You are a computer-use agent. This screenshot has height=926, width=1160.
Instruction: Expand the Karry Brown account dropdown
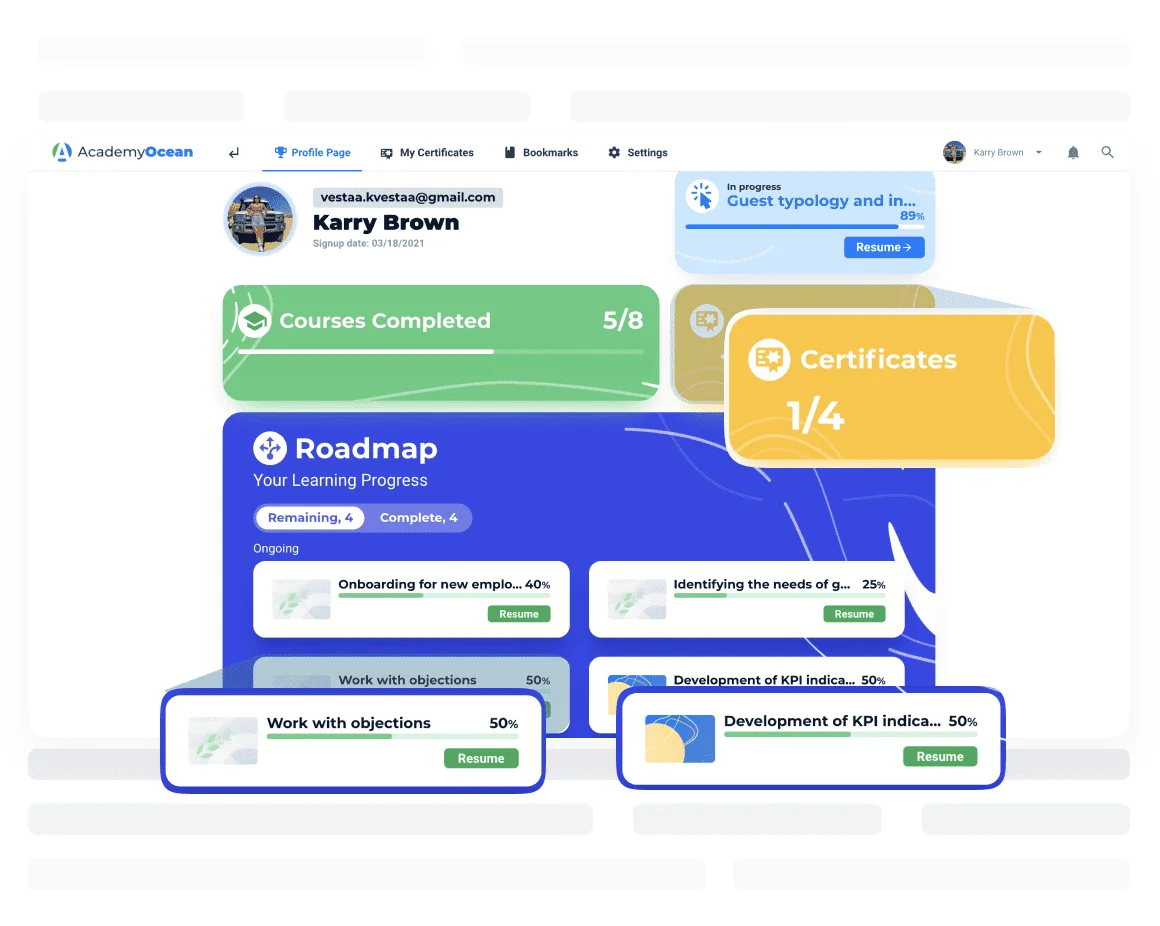1038,153
